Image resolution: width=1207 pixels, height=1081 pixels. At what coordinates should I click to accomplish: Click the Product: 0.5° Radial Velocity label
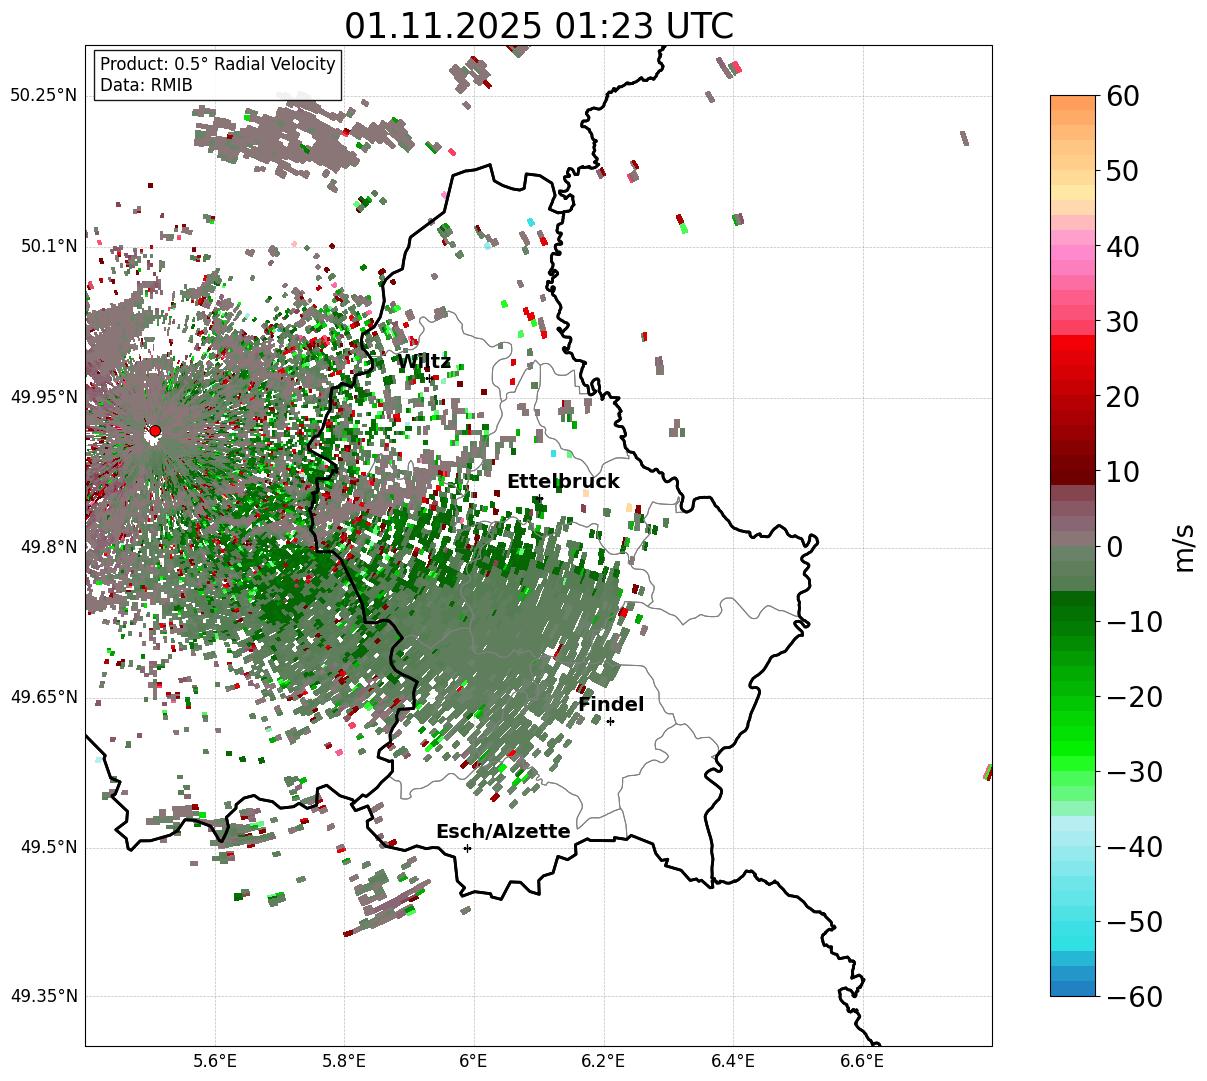click(218, 64)
